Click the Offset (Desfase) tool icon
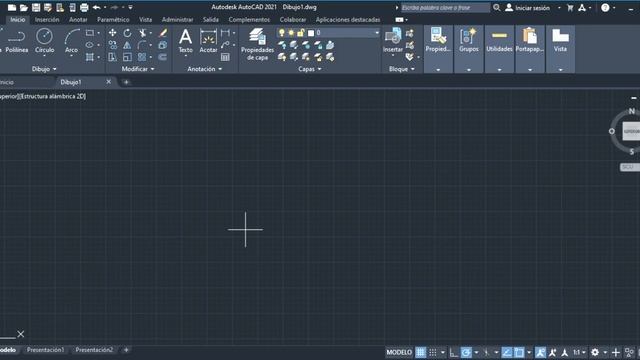Screen dimensions: 640x360 [x=162, y=57]
